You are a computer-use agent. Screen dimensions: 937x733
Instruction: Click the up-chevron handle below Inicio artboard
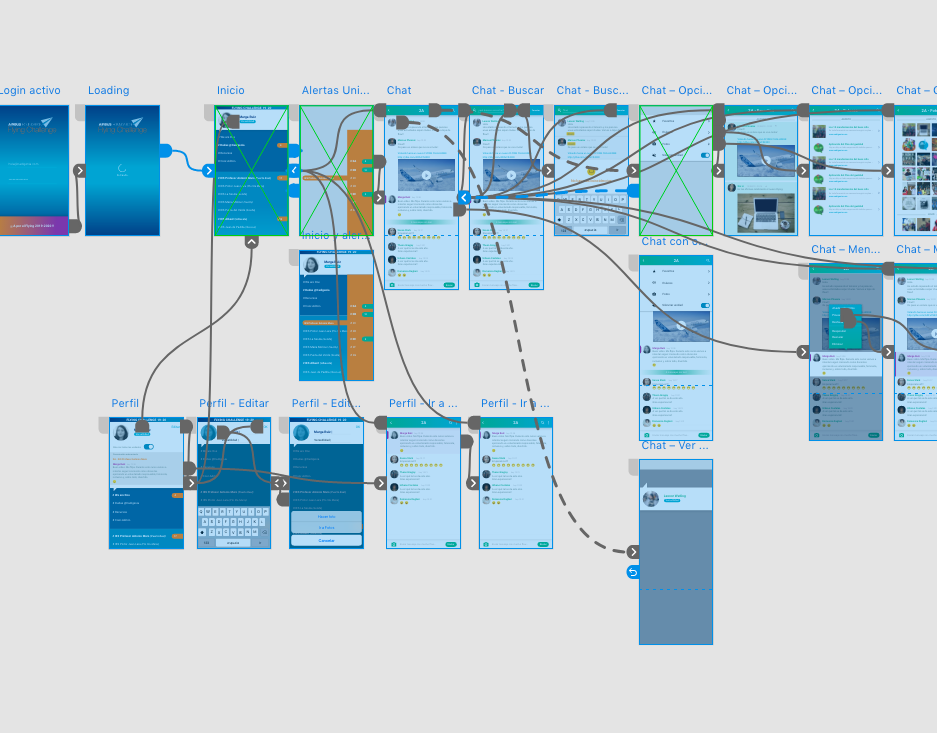tap(252, 242)
